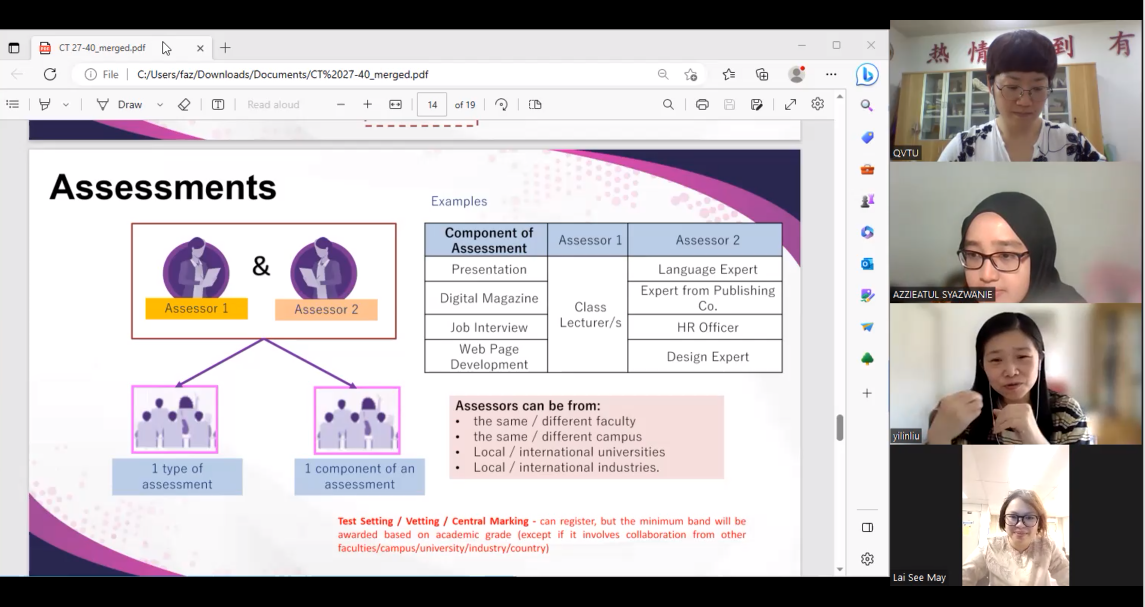Toggle Fit to width view
The width and height of the screenshot is (1145, 607).
(x=395, y=104)
